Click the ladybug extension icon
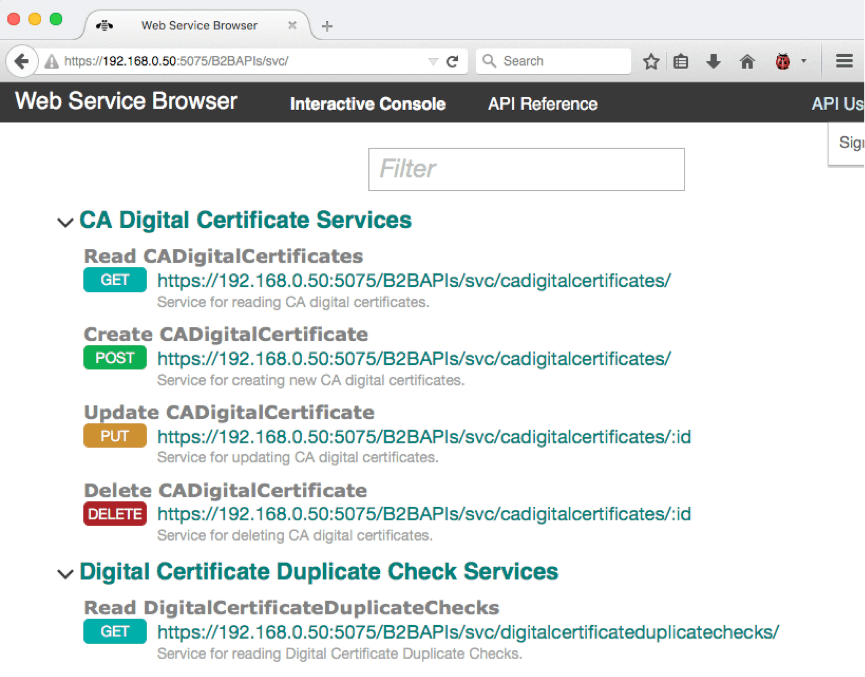Image resolution: width=865 pixels, height=677 pixels. [782, 61]
